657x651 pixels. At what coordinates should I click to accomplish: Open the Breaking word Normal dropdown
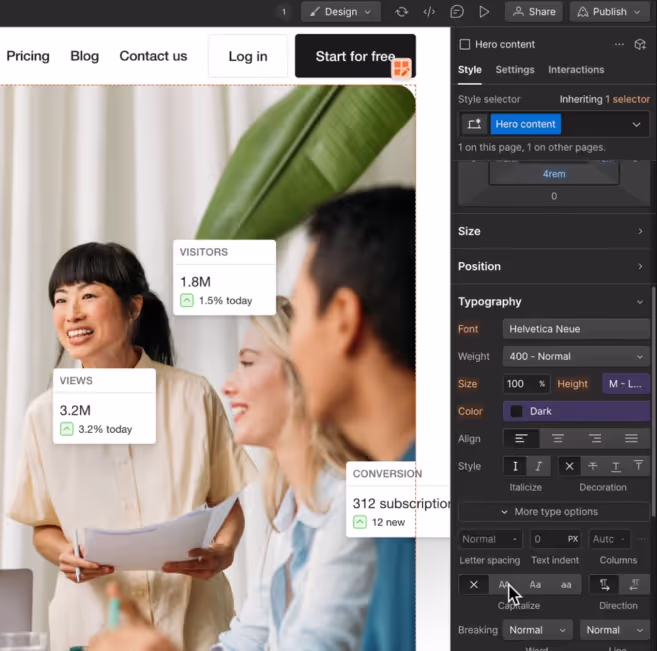tap(538, 630)
